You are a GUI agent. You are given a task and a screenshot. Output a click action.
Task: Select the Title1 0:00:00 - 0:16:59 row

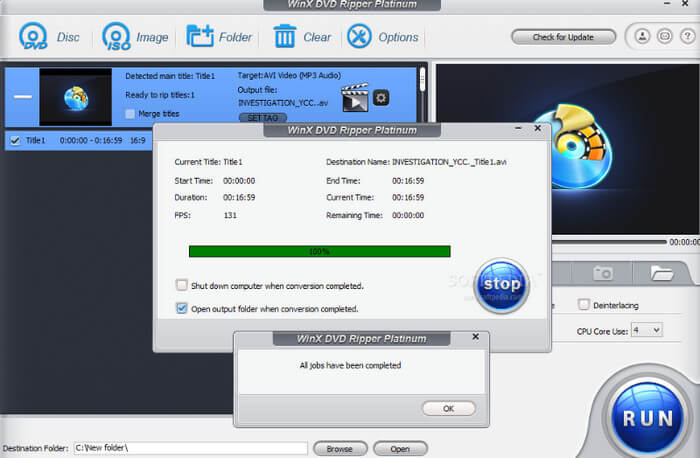pyautogui.click(x=78, y=141)
